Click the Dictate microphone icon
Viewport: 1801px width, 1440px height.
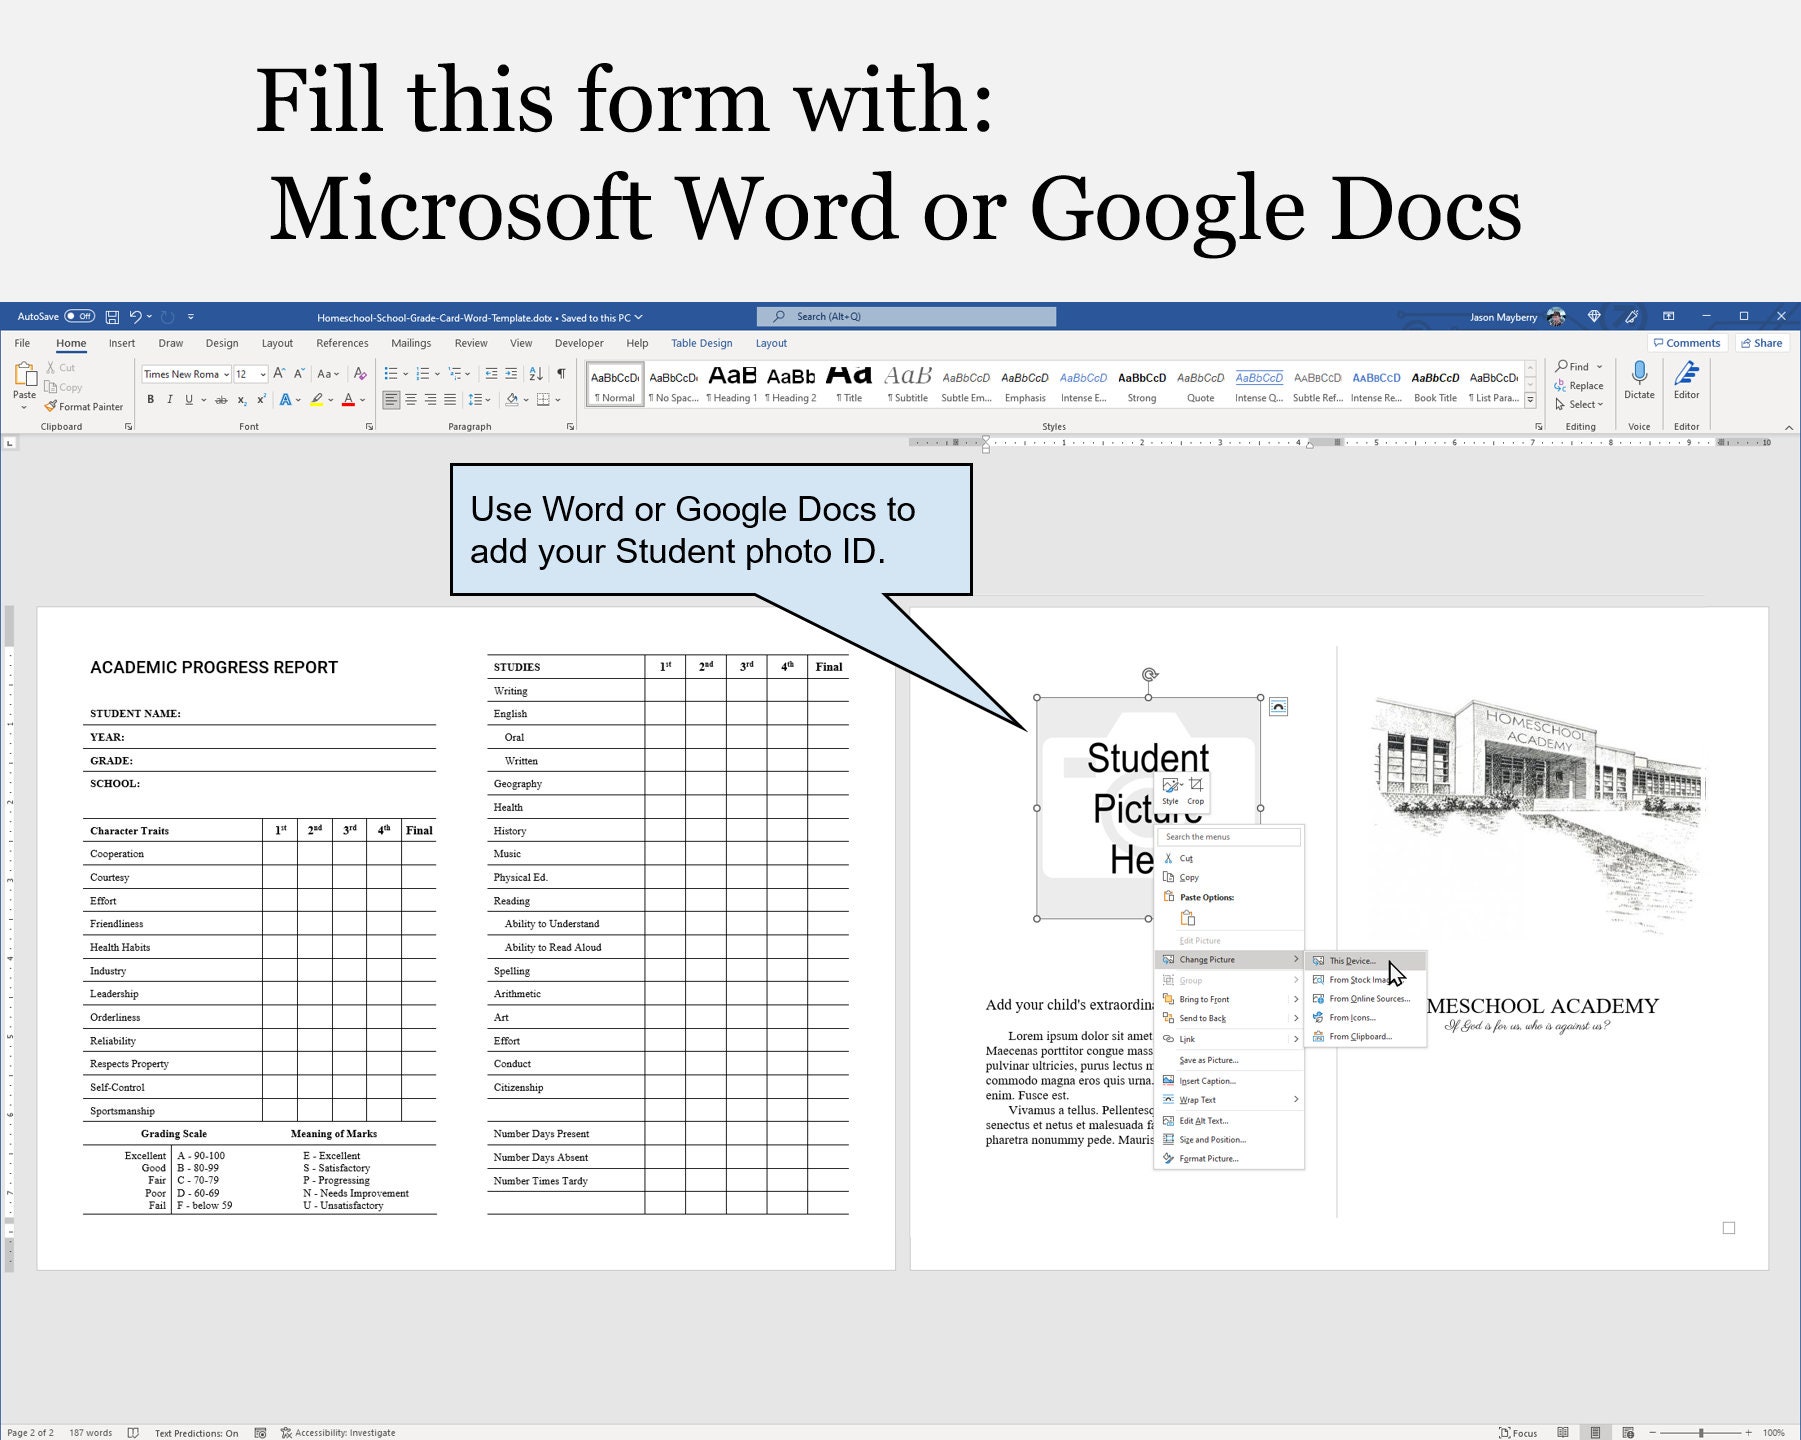pos(1639,373)
